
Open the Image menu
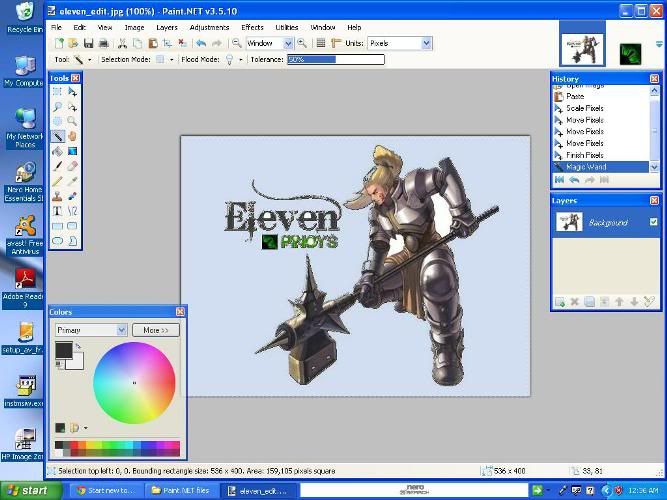(134, 27)
